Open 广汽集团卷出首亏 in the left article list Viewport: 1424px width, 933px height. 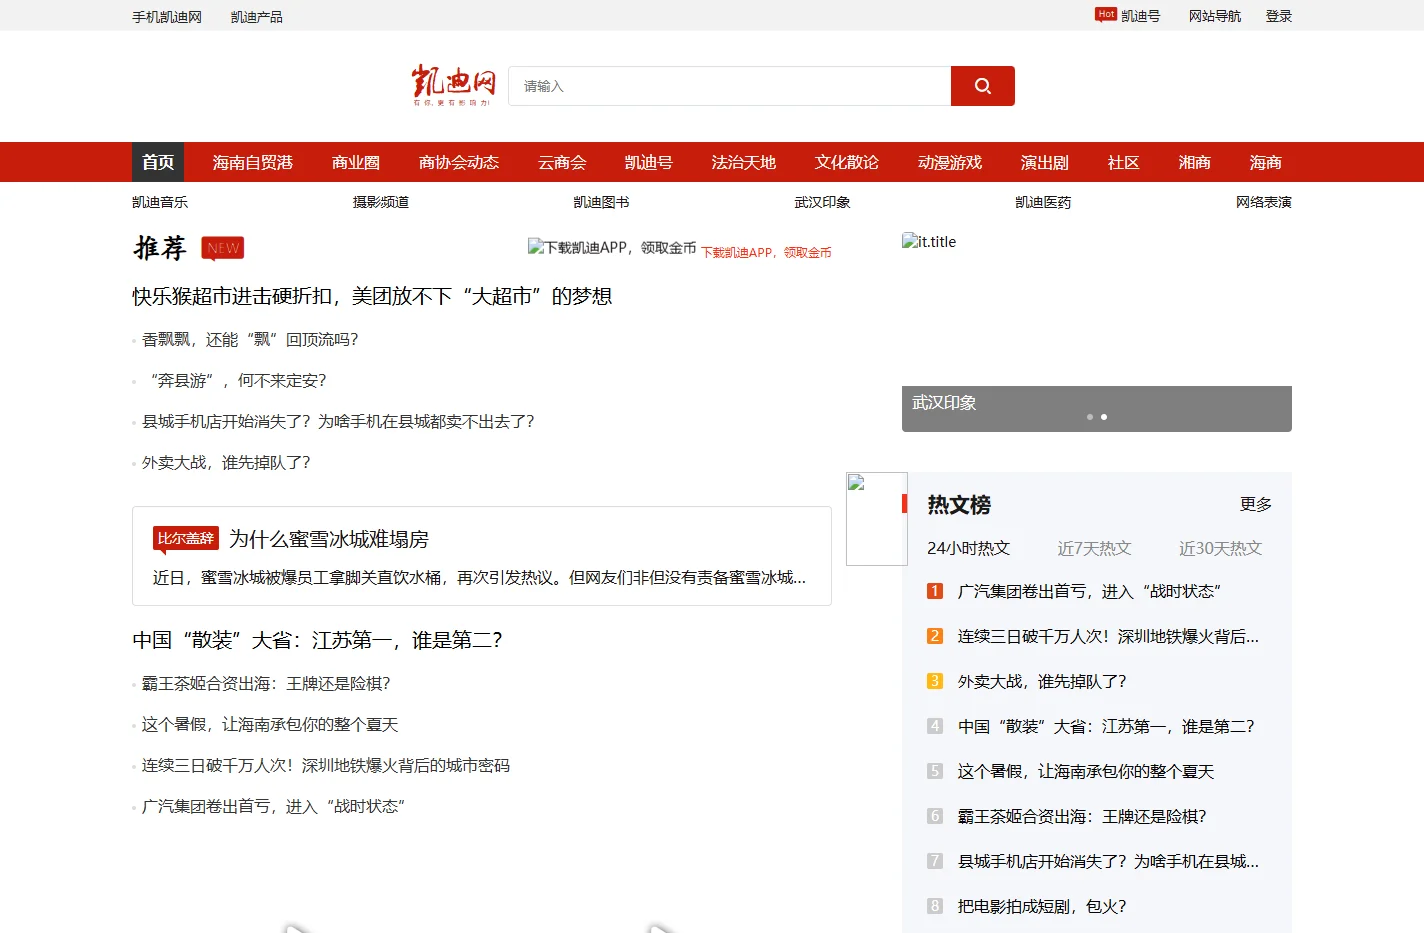click(274, 807)
